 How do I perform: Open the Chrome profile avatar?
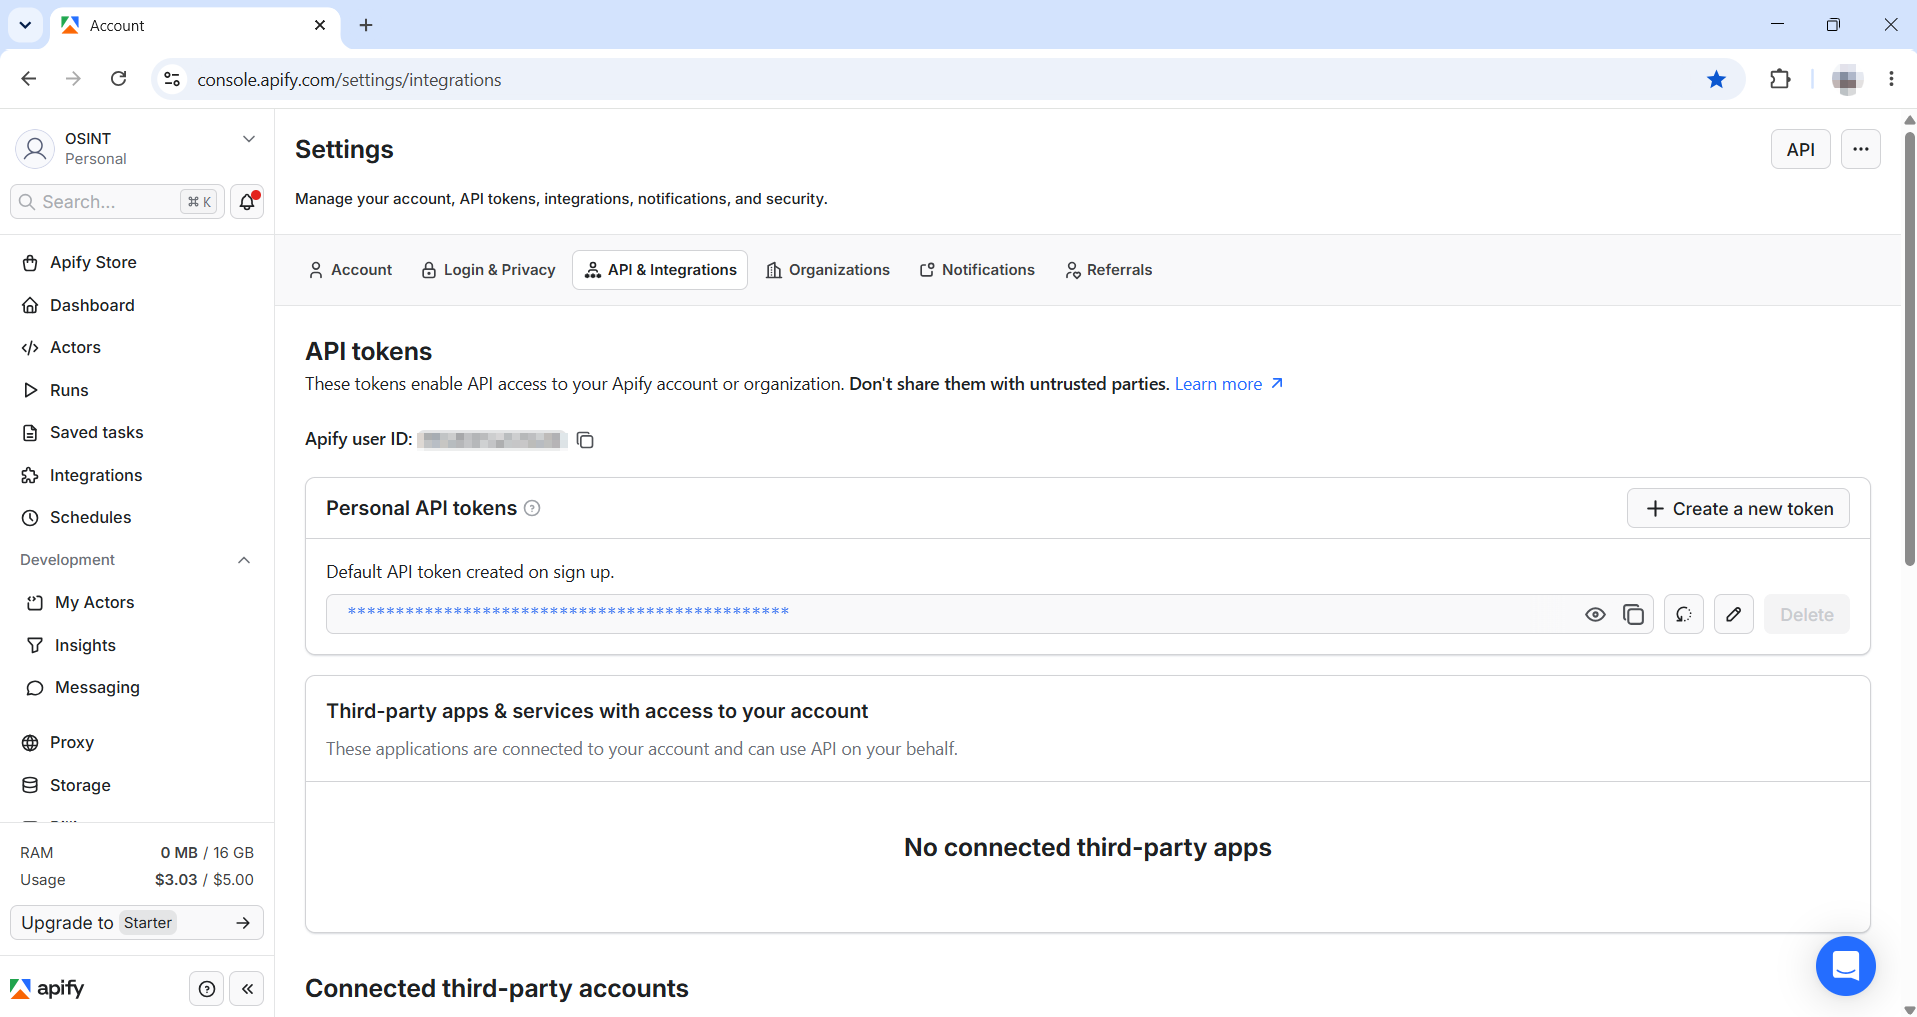point(1846,79)
